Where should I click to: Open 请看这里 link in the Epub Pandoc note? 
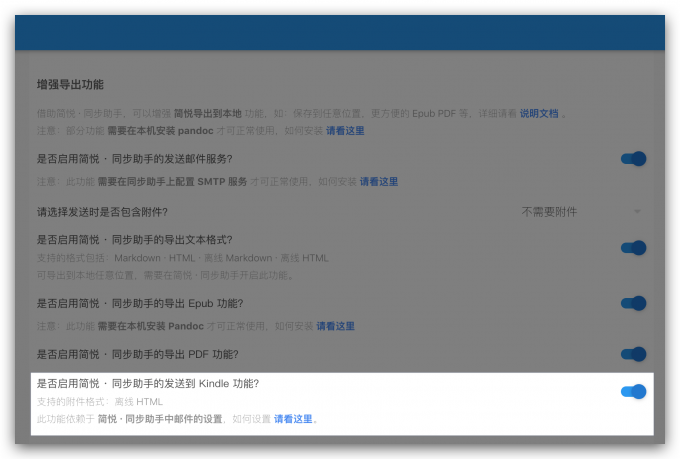[x=336, y=326]
